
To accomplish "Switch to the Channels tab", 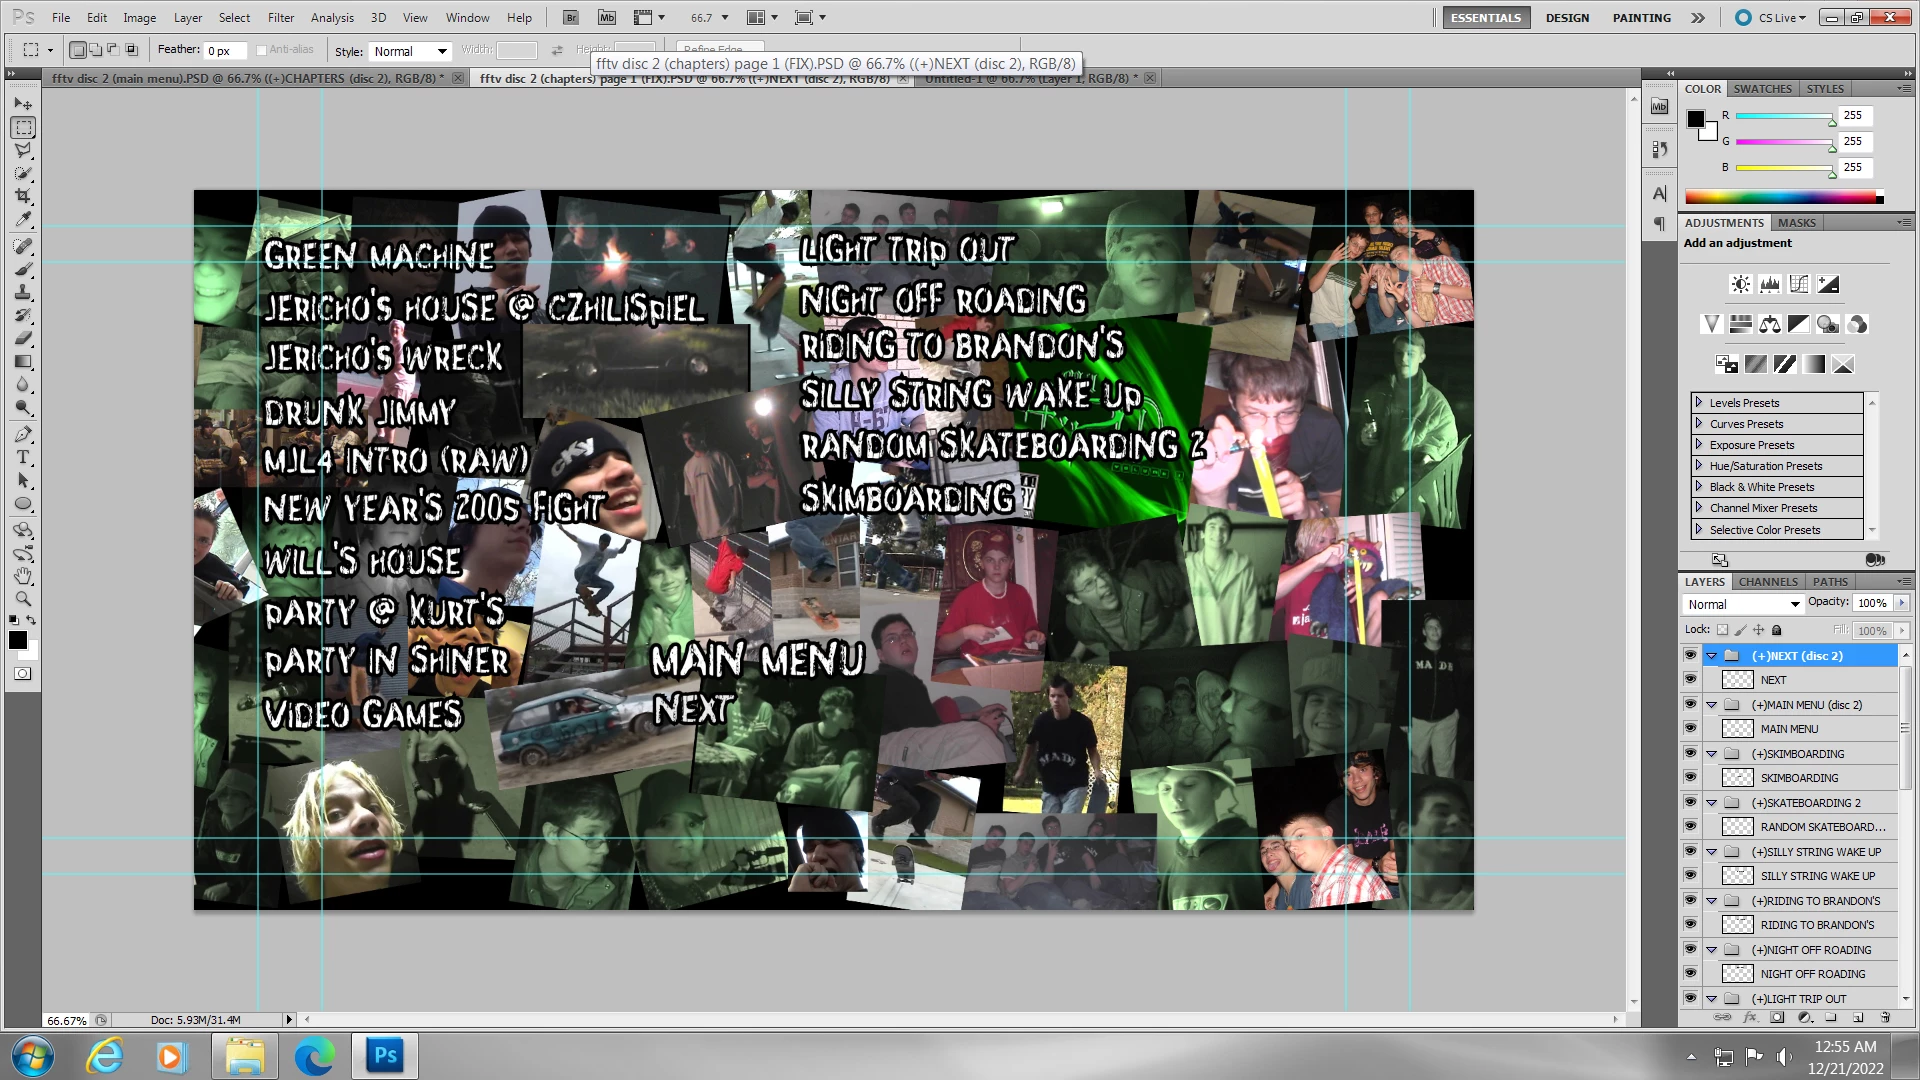I will pos(1767,582).
